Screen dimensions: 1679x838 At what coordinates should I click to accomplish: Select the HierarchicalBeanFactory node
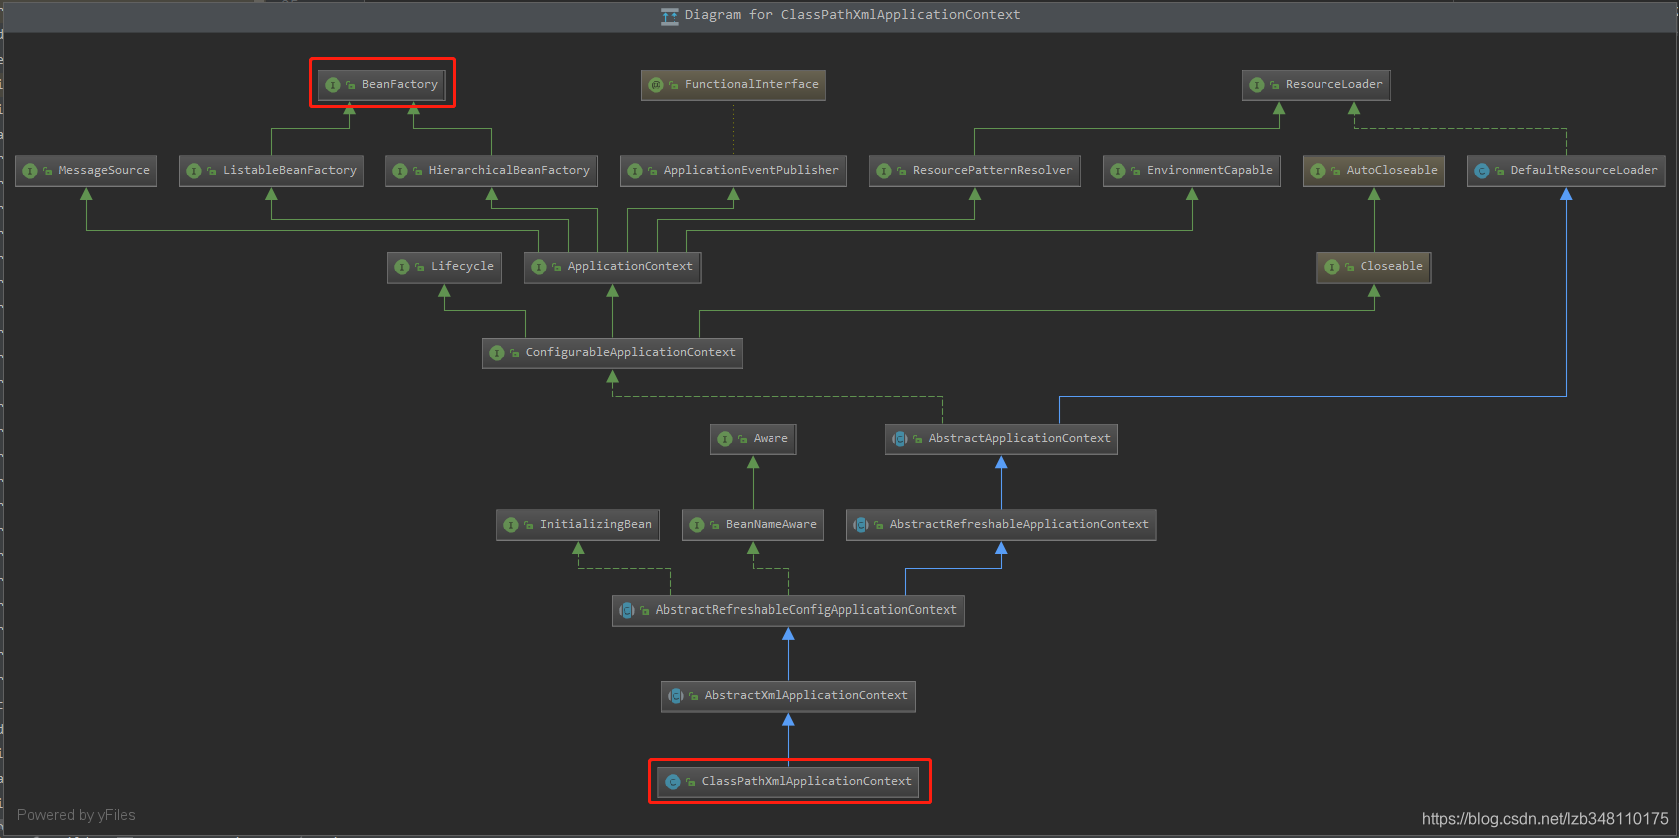click(x=491, y=171)
